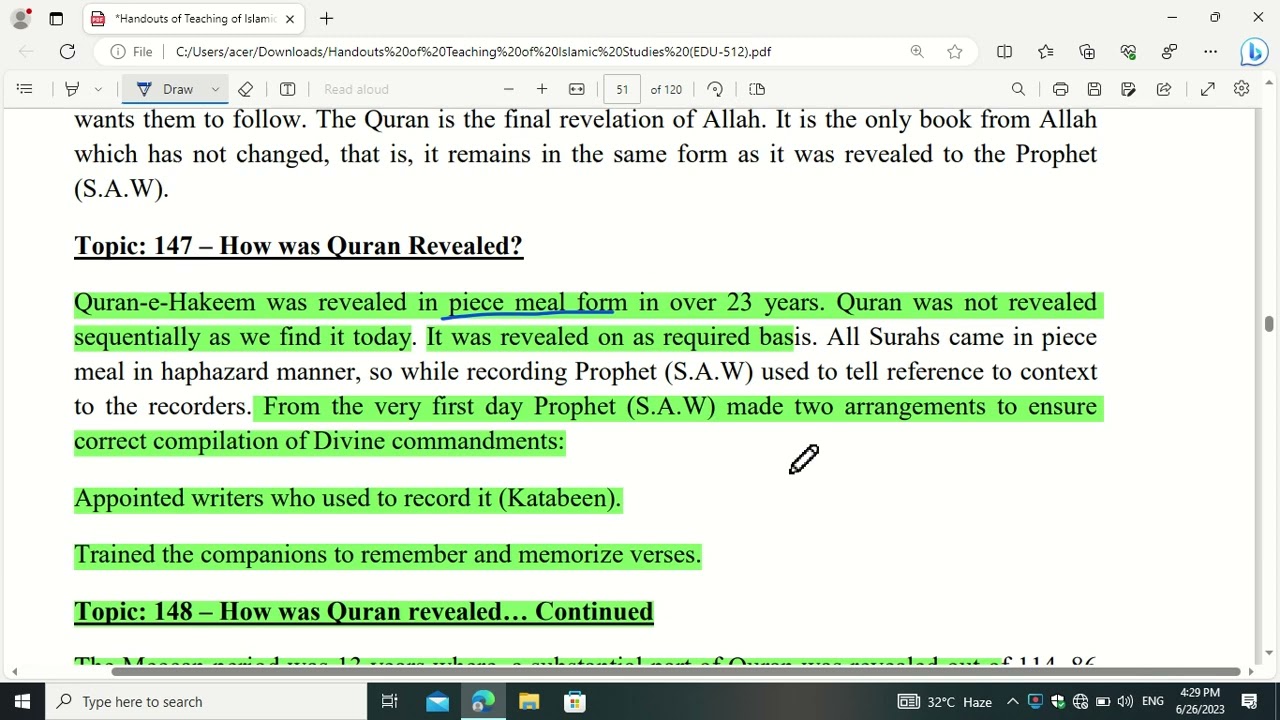The width and height of the screenshot is (1280, 720).
Task: Select the Highlight tool
Action: click(72, 89)
